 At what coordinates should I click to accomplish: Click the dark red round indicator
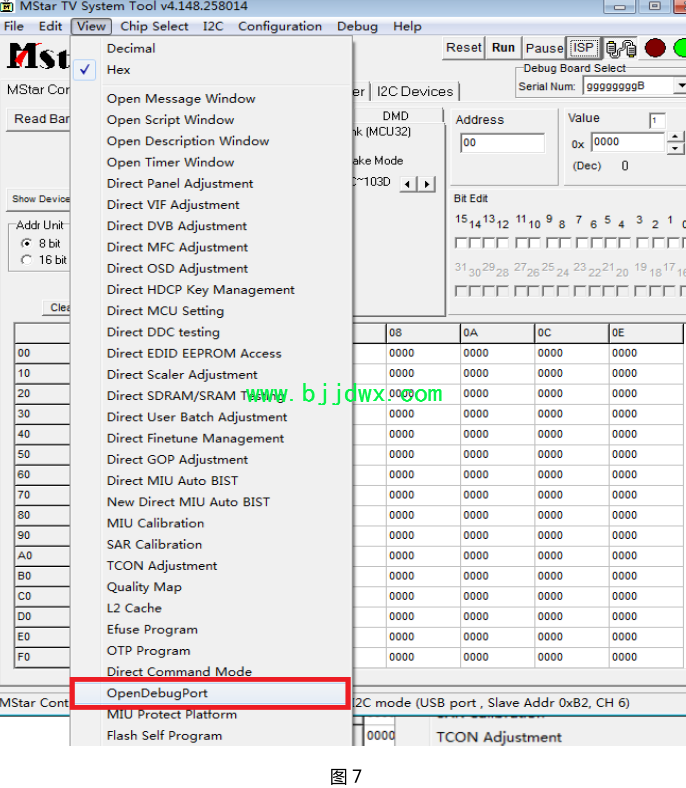(x=655, y=48)
